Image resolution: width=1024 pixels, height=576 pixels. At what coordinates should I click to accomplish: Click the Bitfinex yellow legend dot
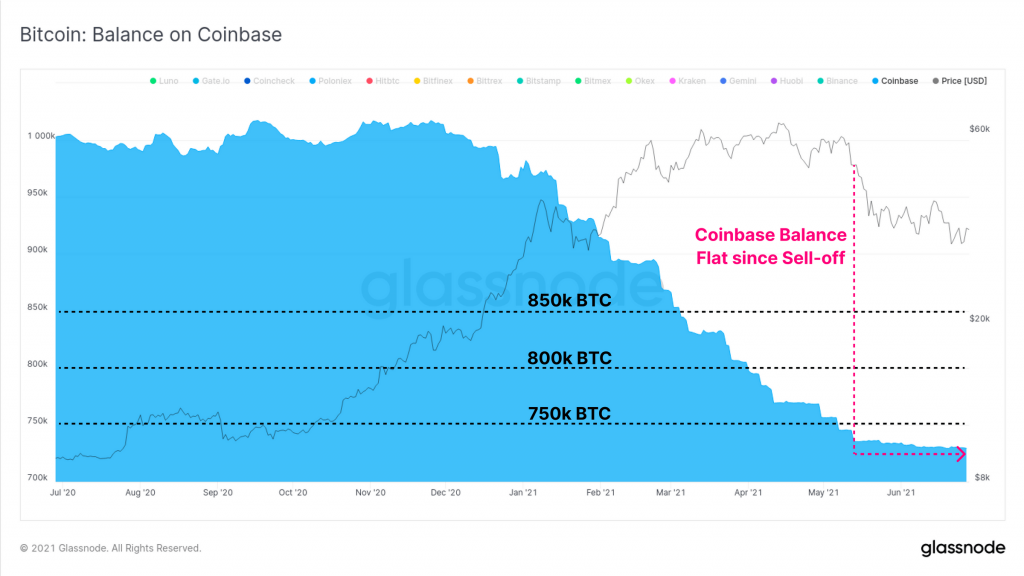point(416,81)
